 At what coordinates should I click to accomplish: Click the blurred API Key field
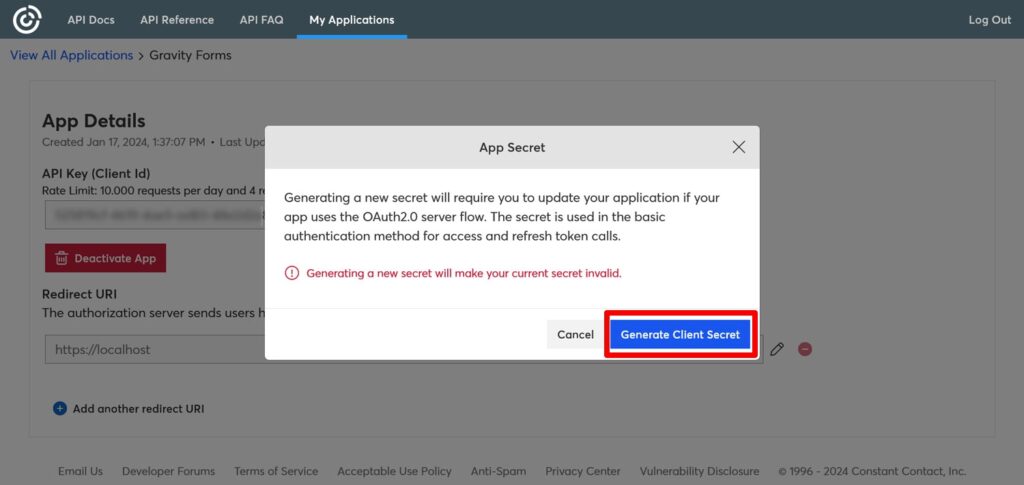[x=150, y=214]
